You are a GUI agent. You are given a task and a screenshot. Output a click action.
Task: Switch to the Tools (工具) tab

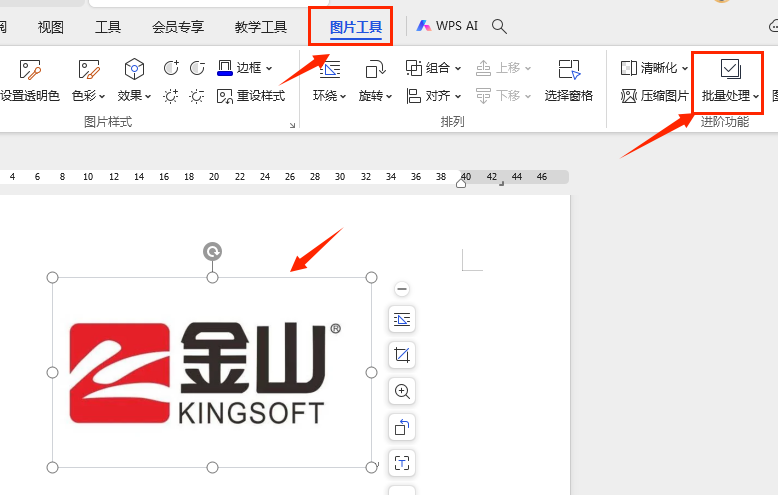pos(108,27)
